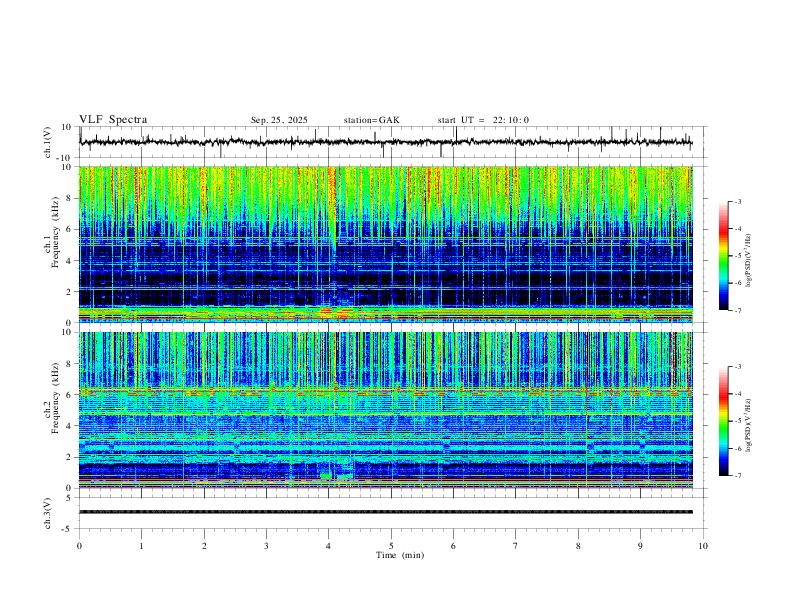Click the "ch.3(V)" axis label

pyautogui.click(x=48, y=513)
